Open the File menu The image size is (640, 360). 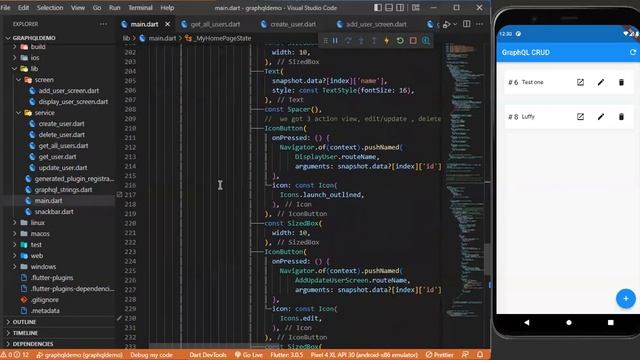[6, 7]
